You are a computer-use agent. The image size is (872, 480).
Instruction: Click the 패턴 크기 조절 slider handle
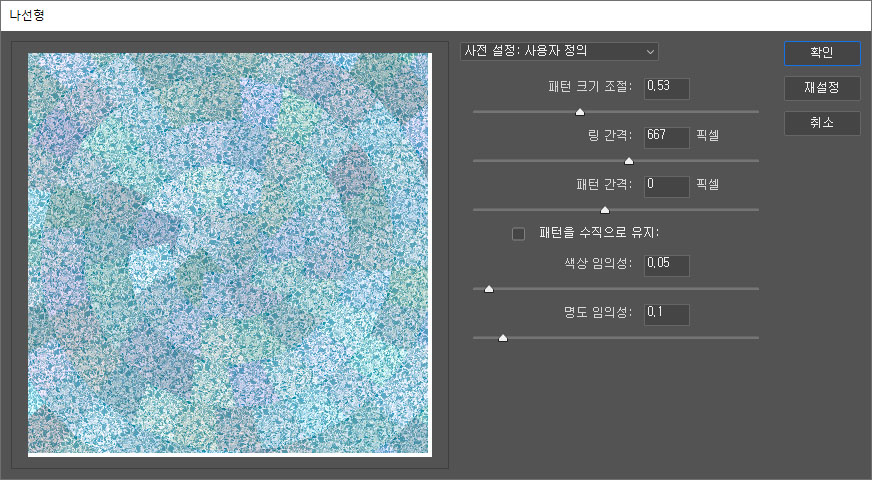click(x=579, y=112)
